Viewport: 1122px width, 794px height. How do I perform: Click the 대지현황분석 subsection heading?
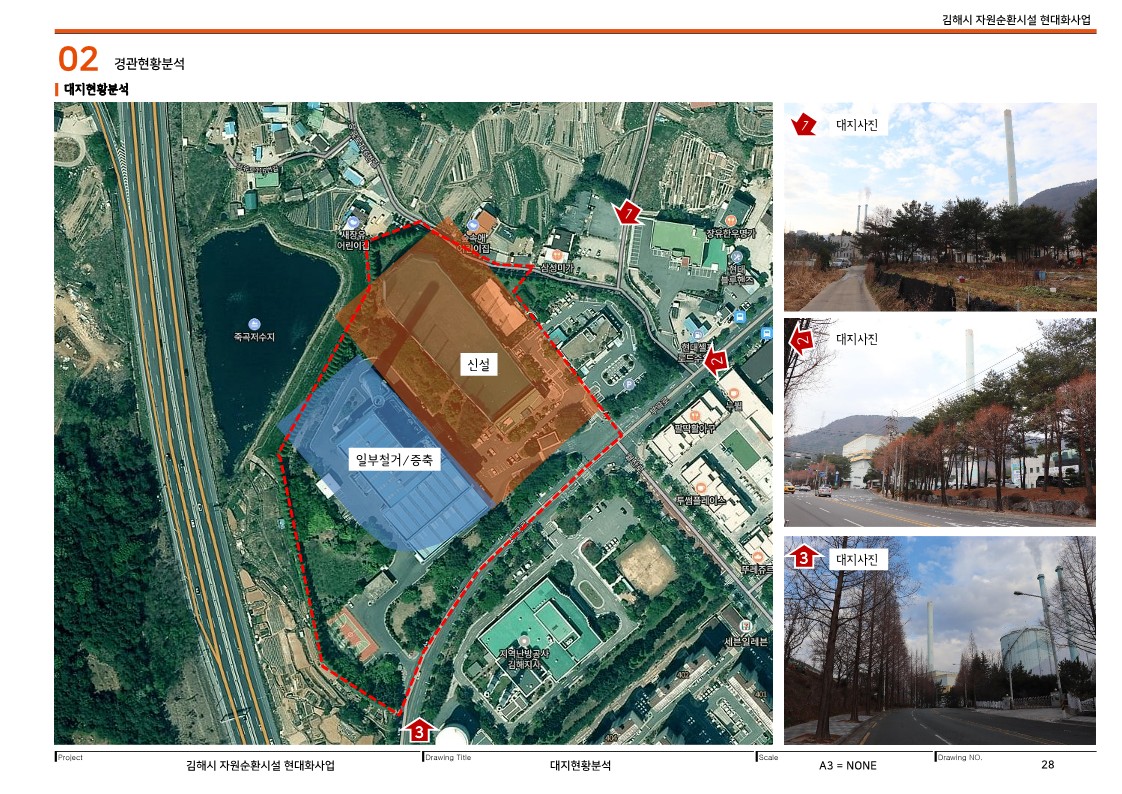point(96,90)
